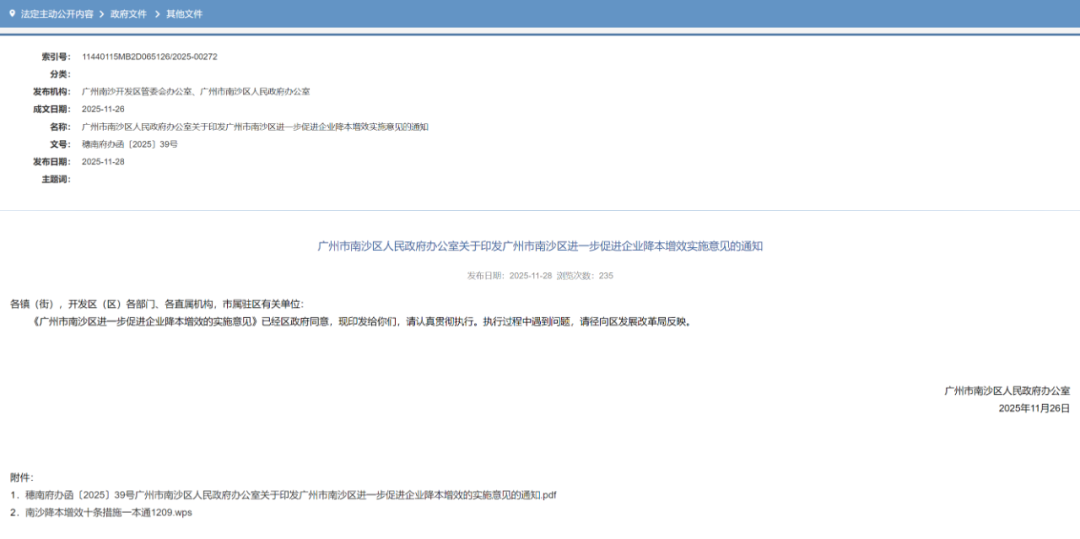This screenshot has width=1080, height=539.
Task: Click the 成文日期 value 2025-11-26
Action: [x=103, y=109]
